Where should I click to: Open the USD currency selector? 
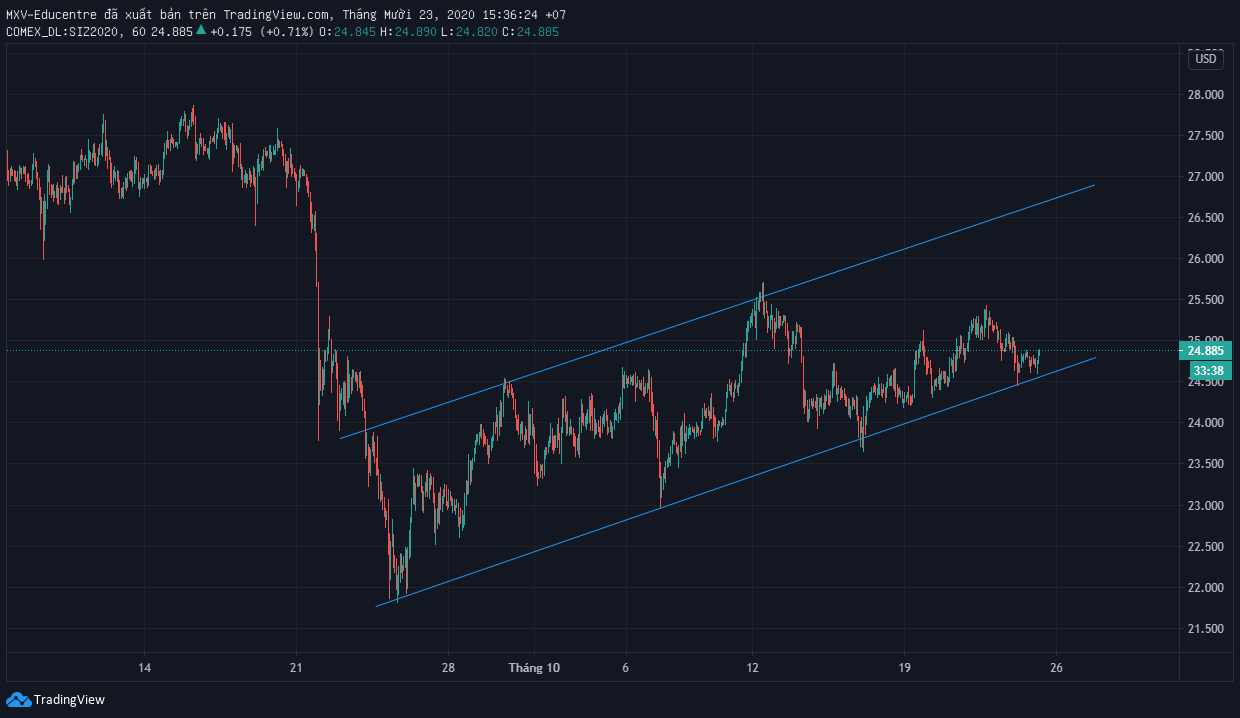1206,59
